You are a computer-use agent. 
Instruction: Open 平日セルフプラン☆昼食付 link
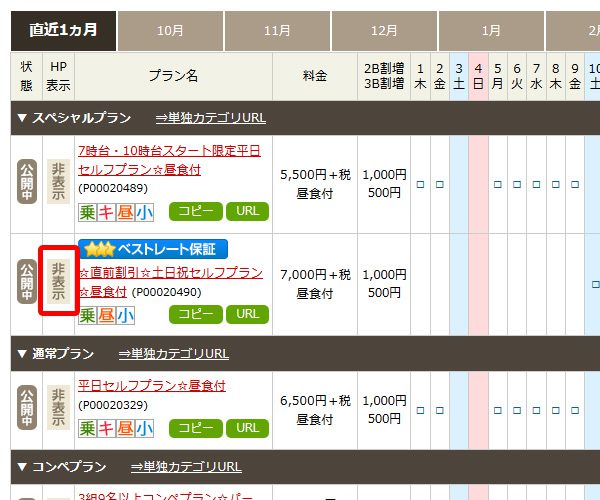click(152, 386)
